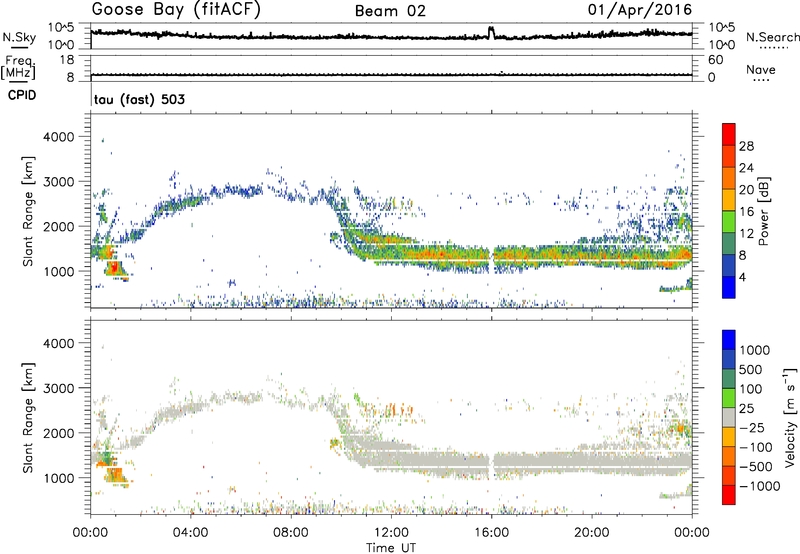
Task: Click the "16" power colorbar label
Action: tap(746, 212)
